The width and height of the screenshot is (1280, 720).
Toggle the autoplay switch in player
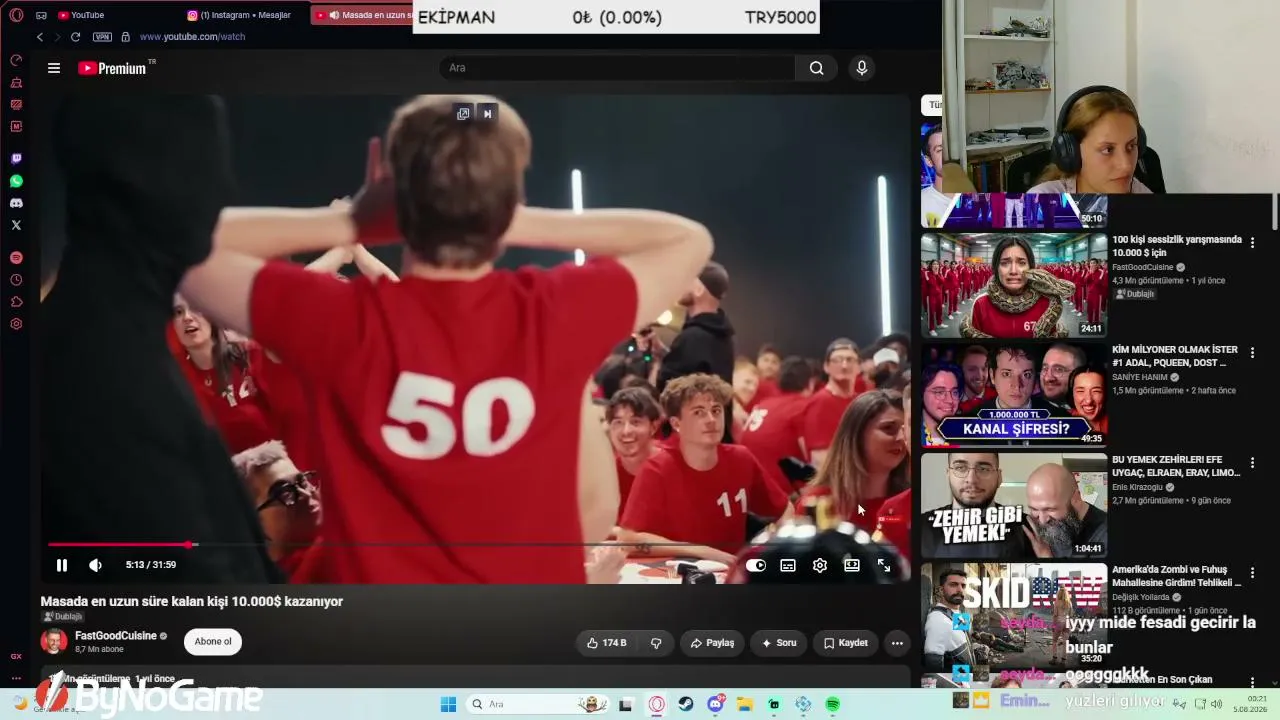coord(756,565)
